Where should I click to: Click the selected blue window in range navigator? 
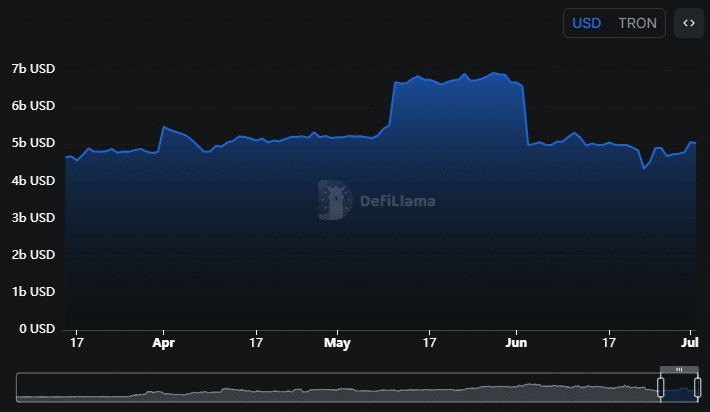679,388
